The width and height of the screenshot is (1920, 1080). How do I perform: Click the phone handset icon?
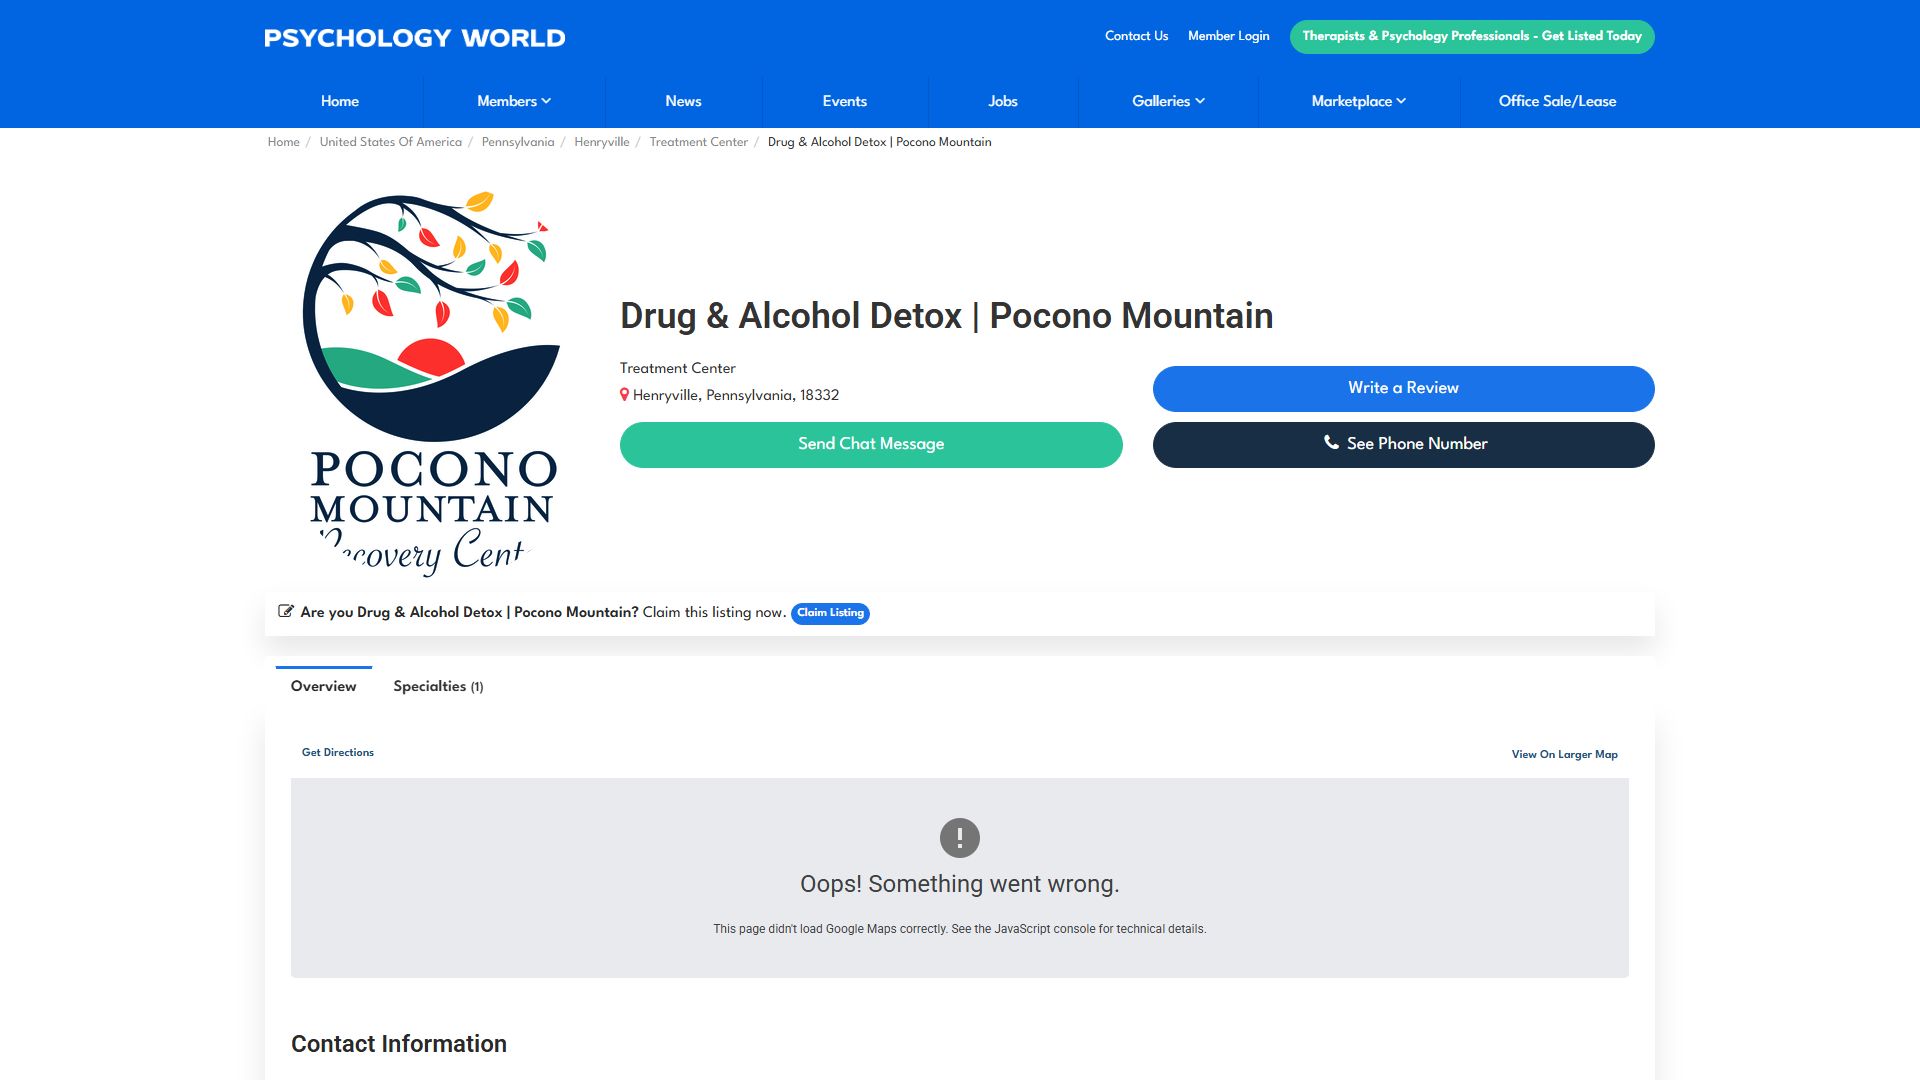coord(1331,442)
